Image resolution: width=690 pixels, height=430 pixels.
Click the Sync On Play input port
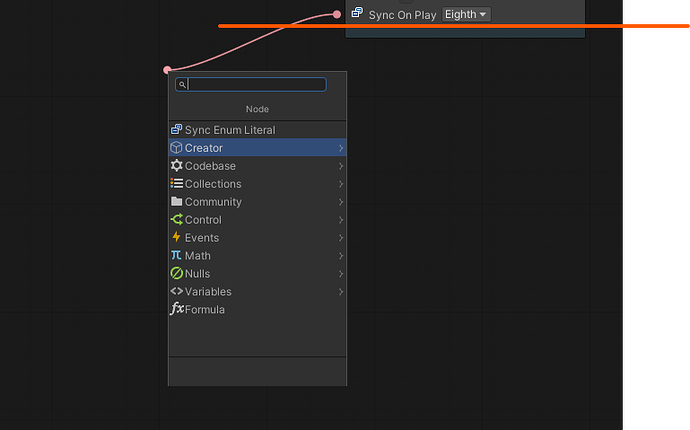pyautogui.click(x=337, y=14)
